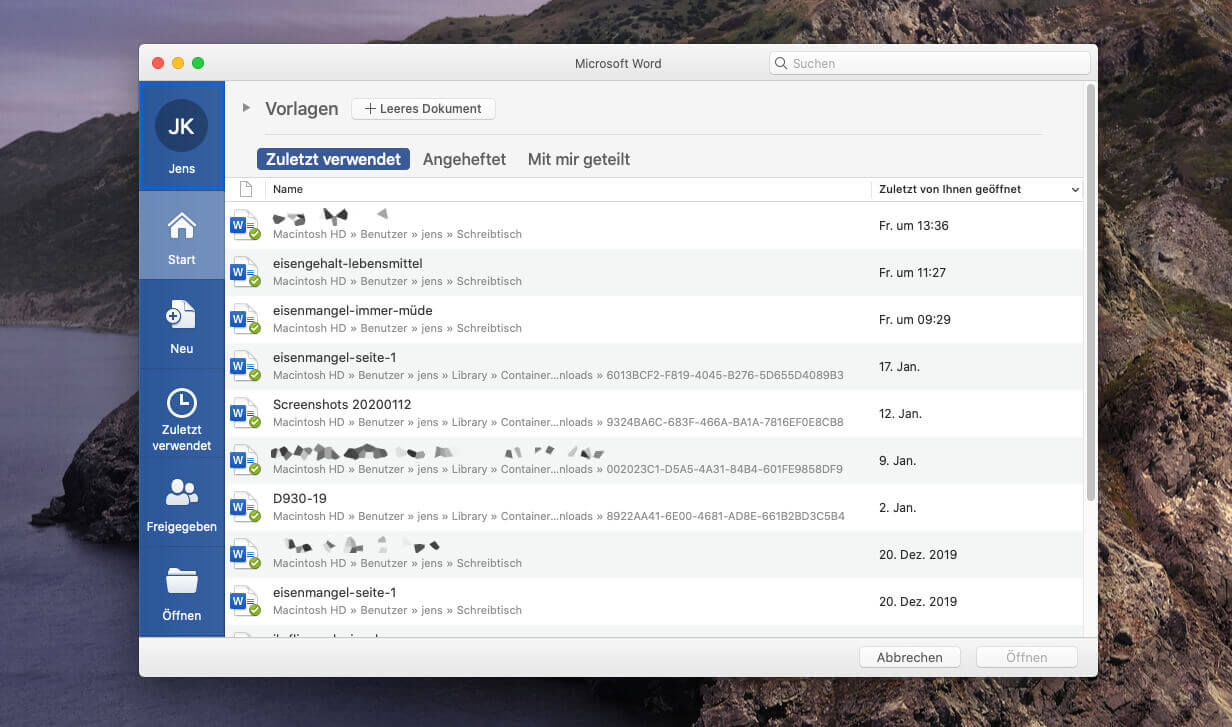
Task: Select the Screenshots 20200112 document row
Action: coord(560,413)
